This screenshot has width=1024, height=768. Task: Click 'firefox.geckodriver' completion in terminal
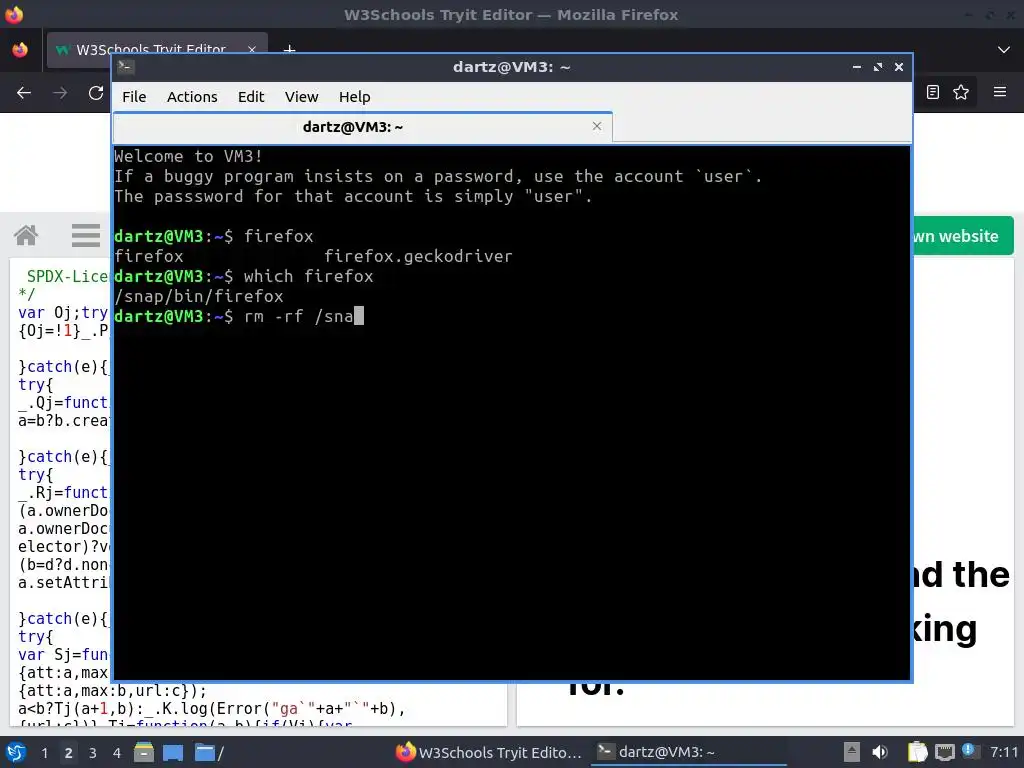[x=418, y=256]
